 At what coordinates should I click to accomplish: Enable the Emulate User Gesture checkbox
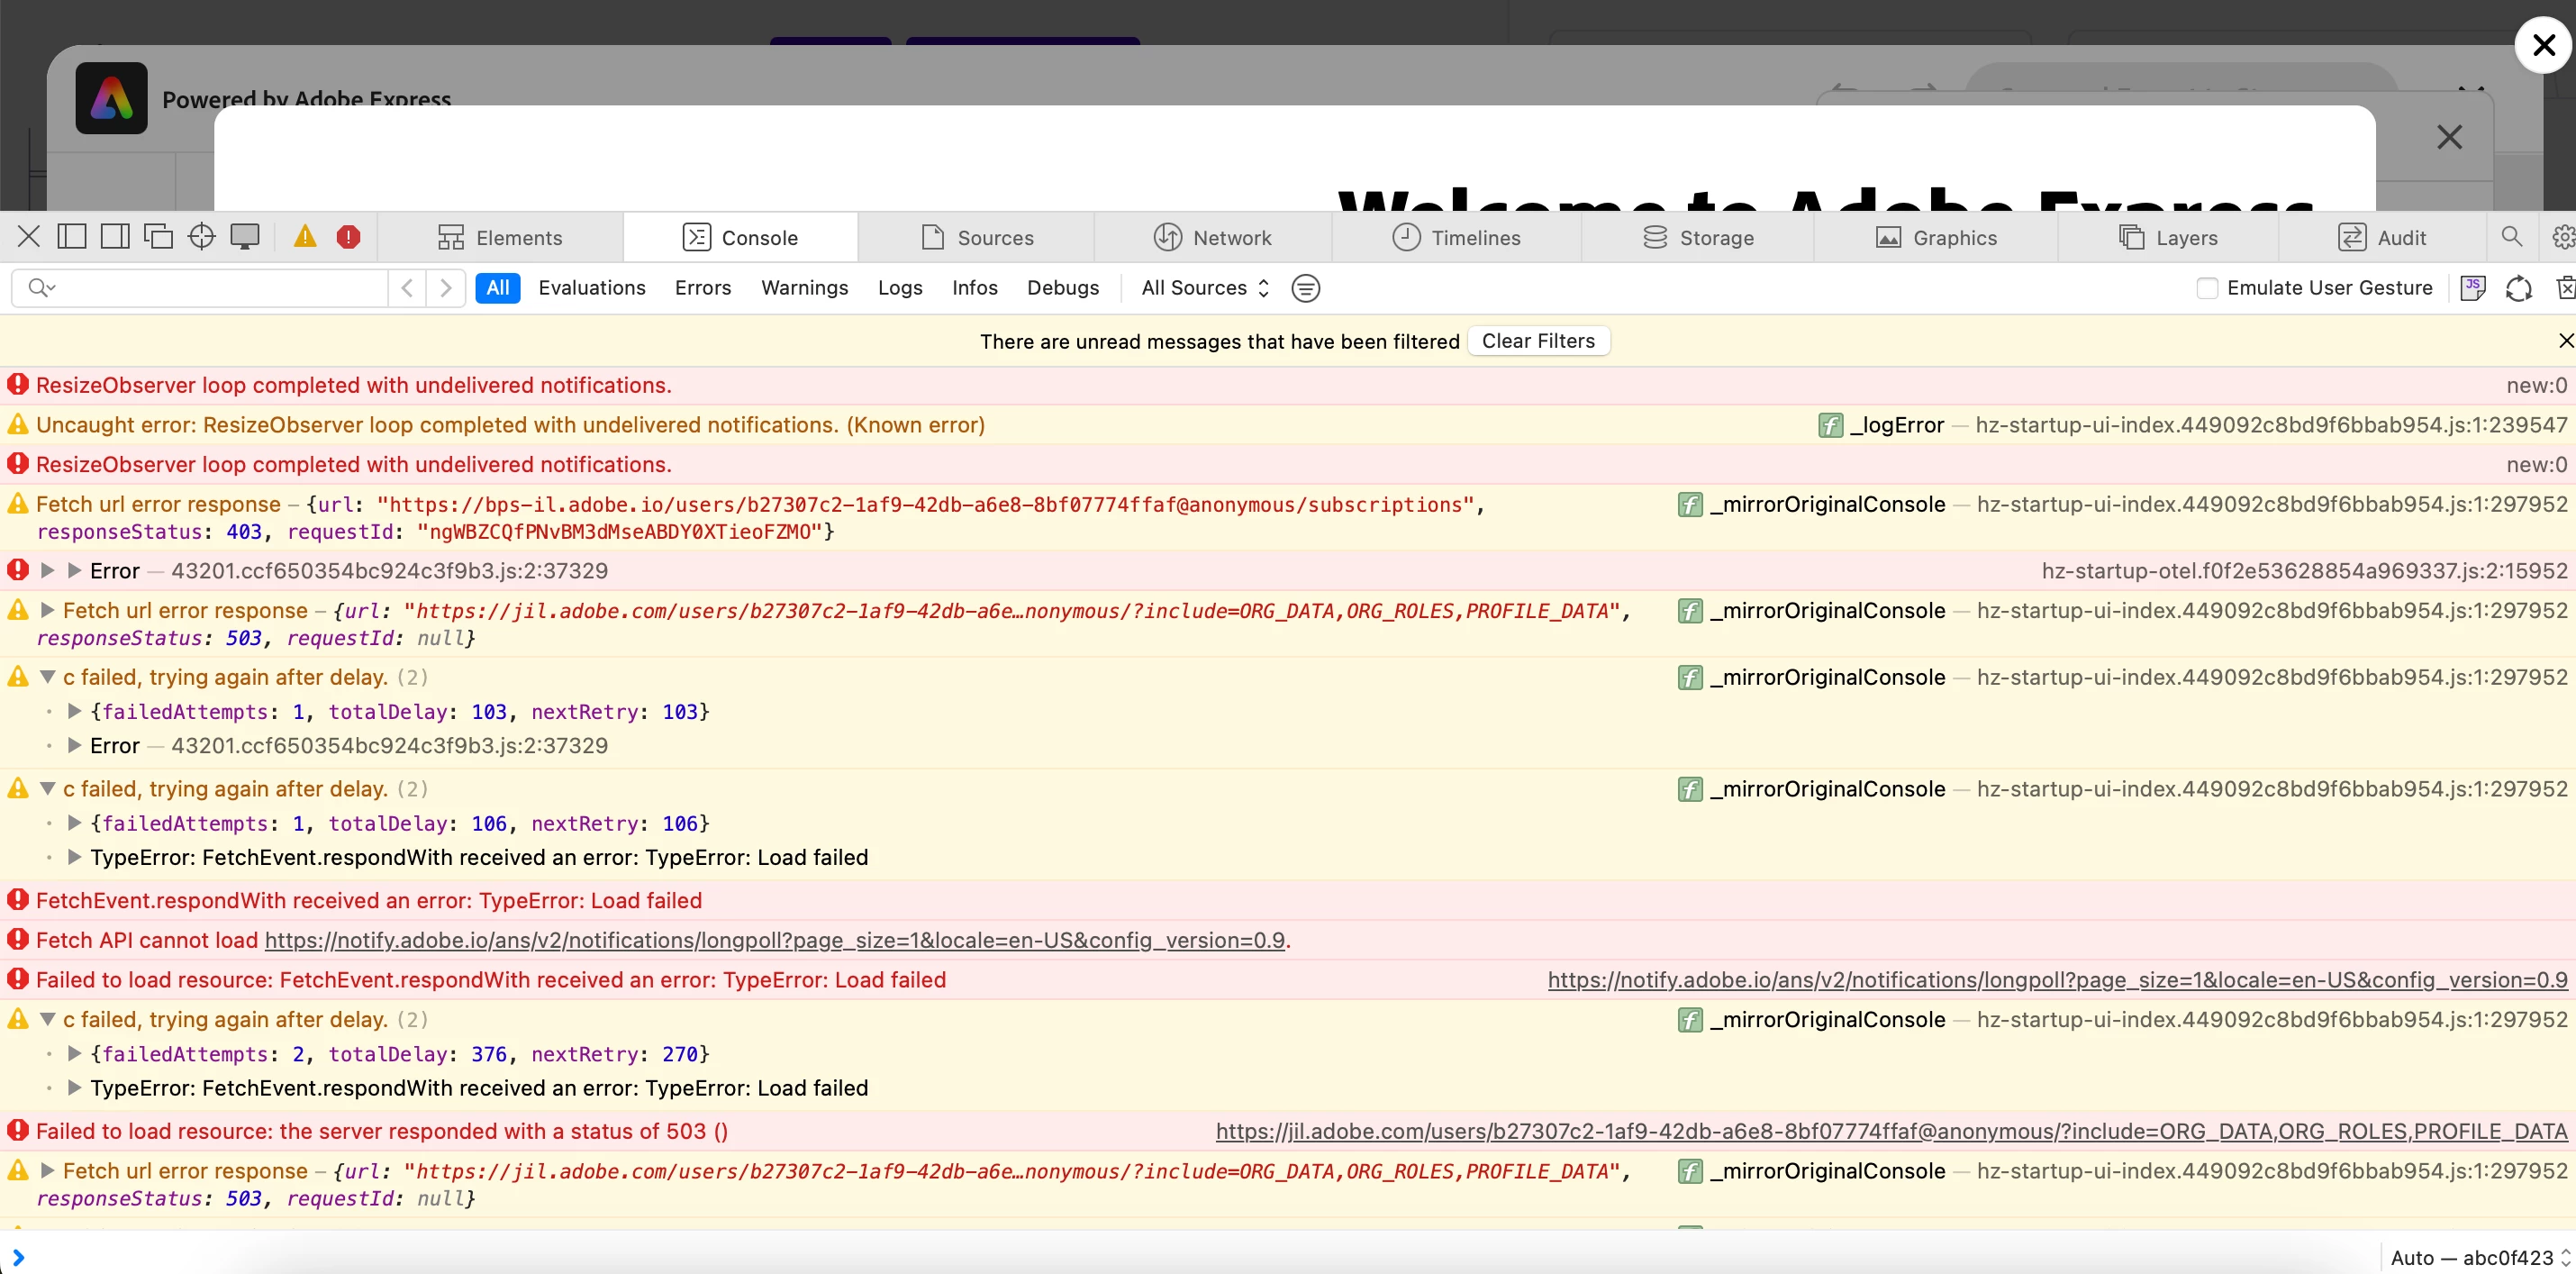[2206, 288]
